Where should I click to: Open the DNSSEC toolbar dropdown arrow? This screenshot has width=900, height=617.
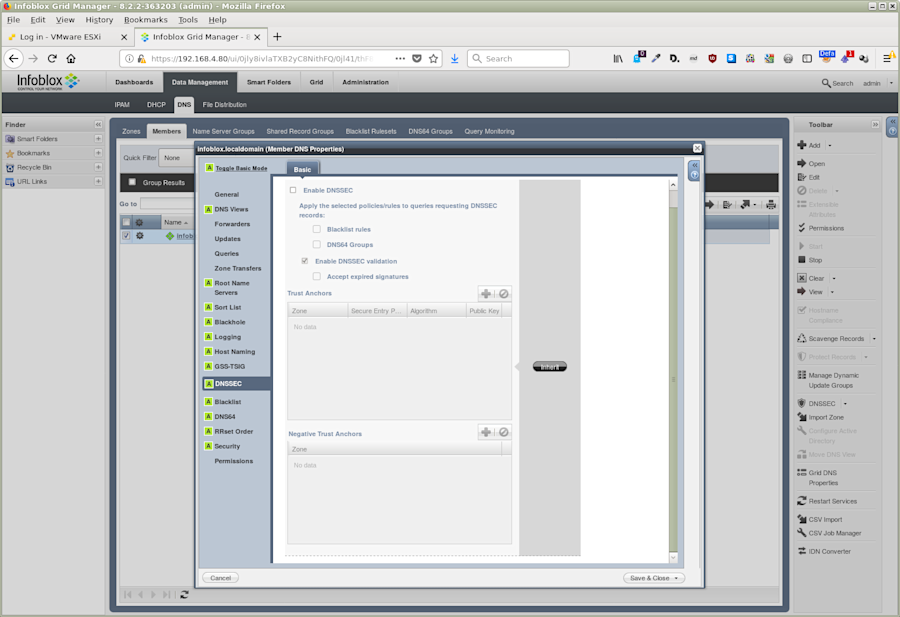[x=845, y=403]
